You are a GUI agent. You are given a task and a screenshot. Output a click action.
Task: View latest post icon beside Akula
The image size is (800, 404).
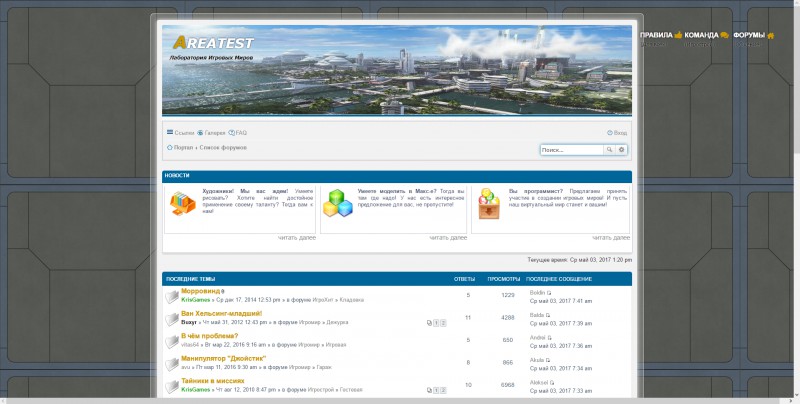[x=548, y=361]
